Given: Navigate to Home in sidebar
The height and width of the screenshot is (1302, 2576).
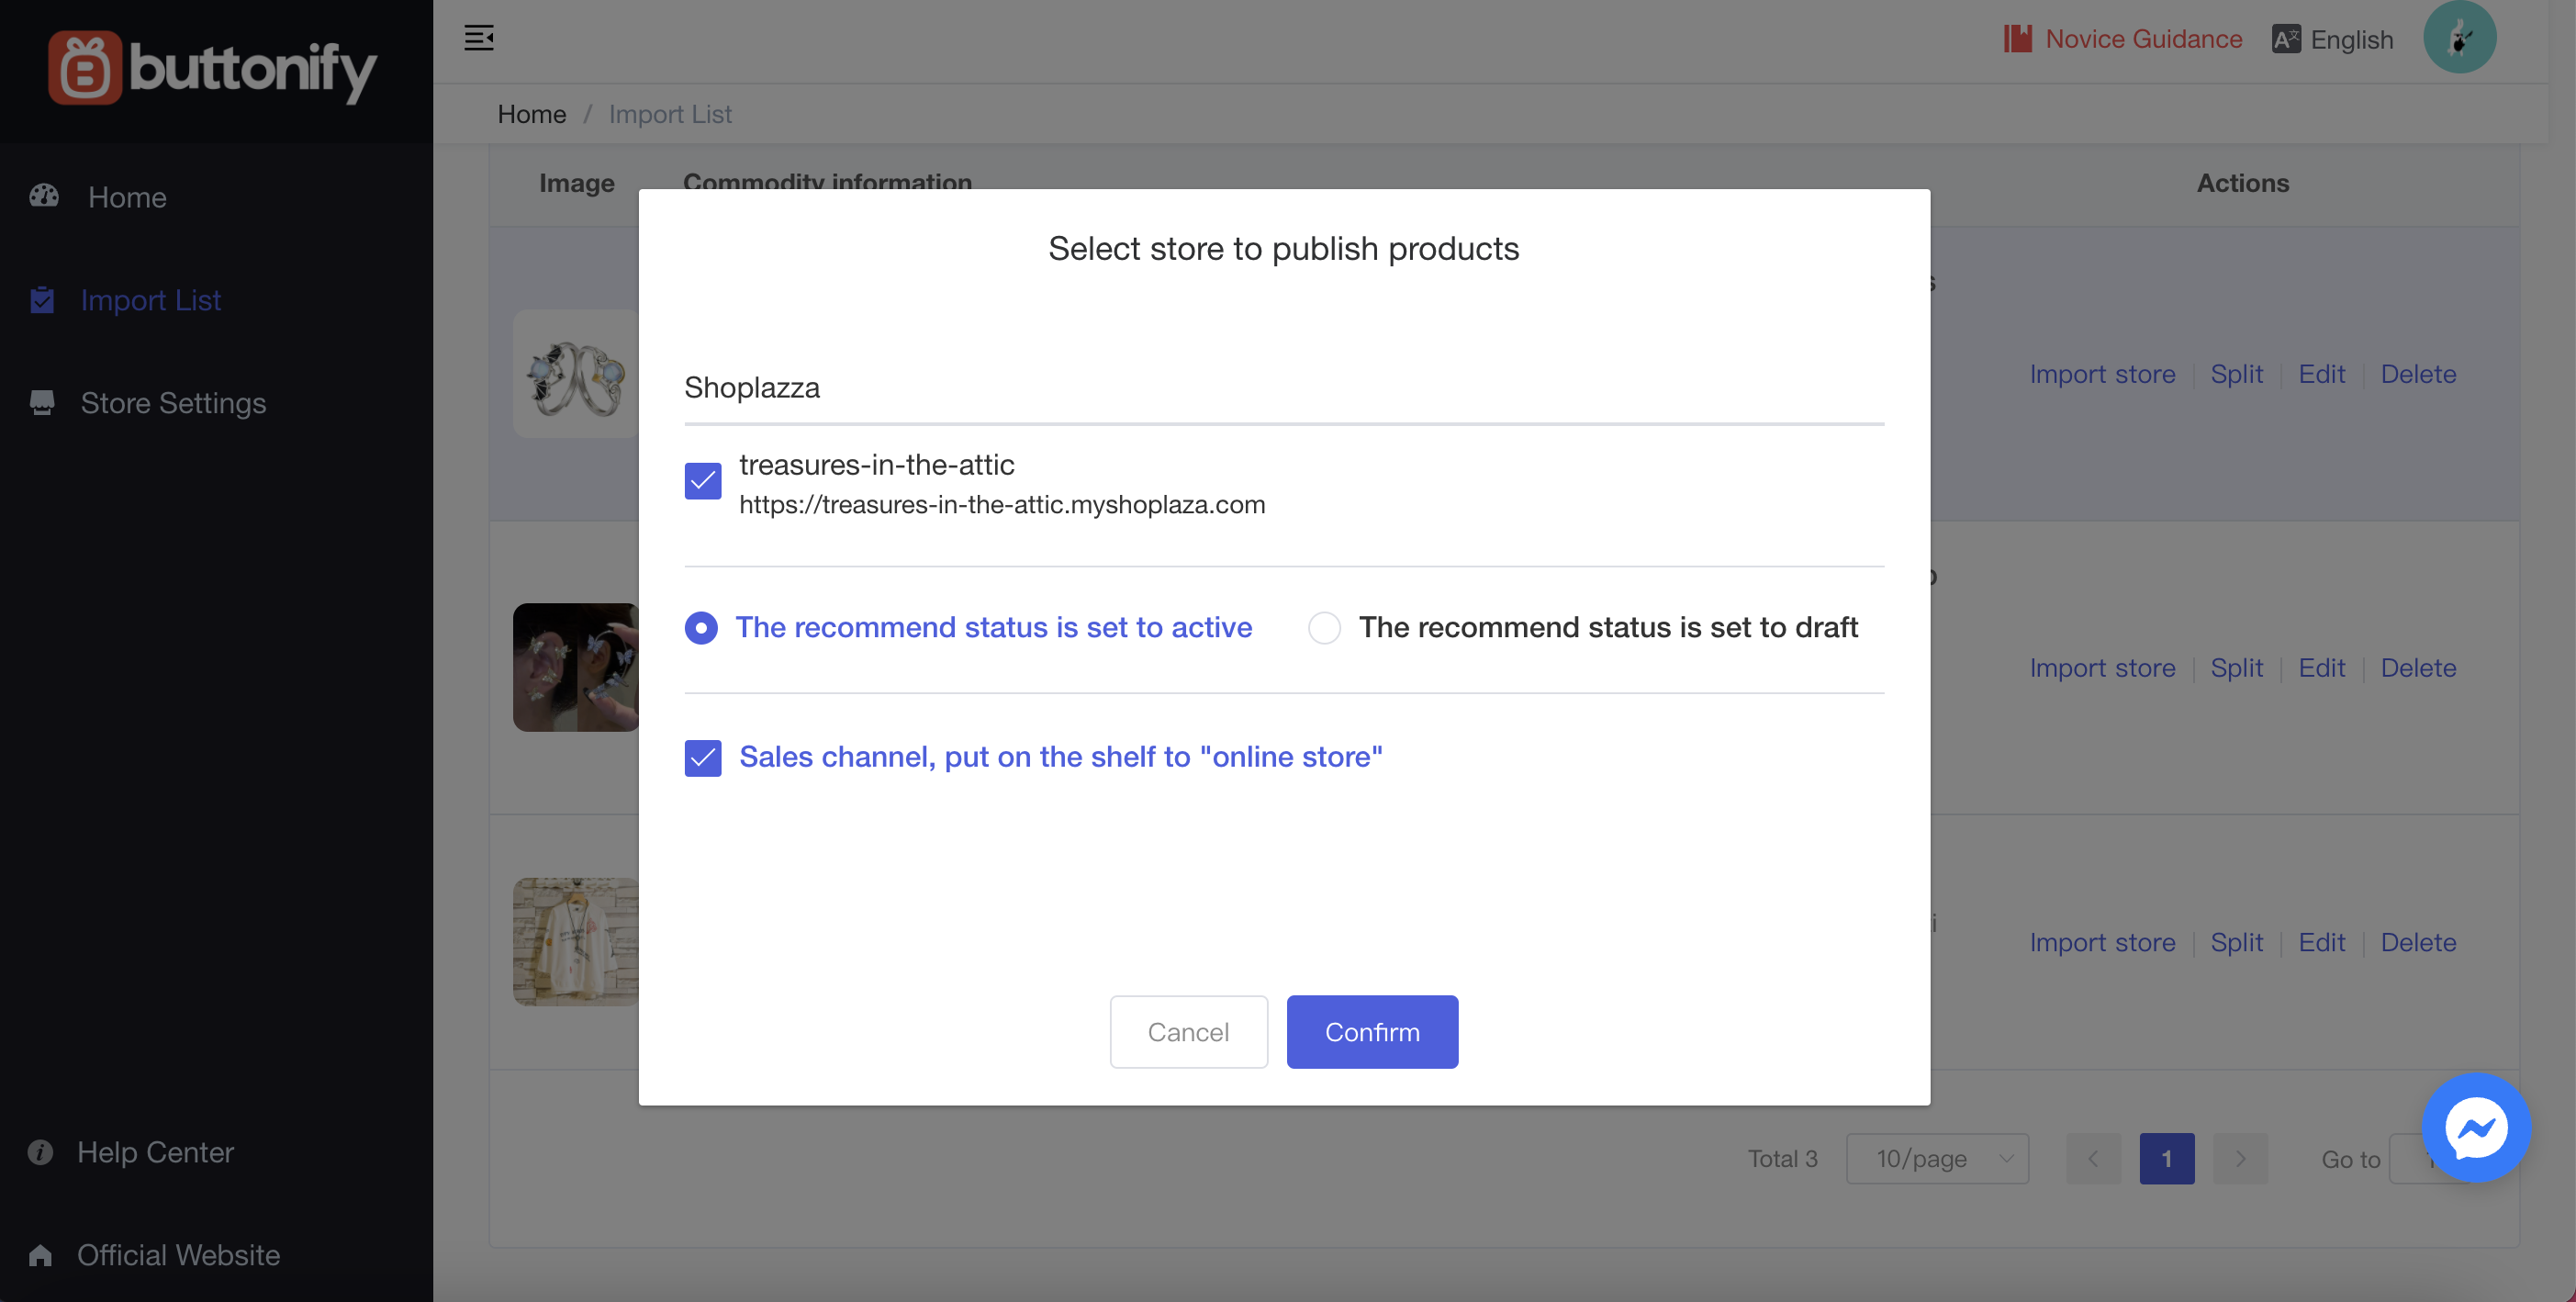Looking at the screenshot, I should click(x=127, y=197).
